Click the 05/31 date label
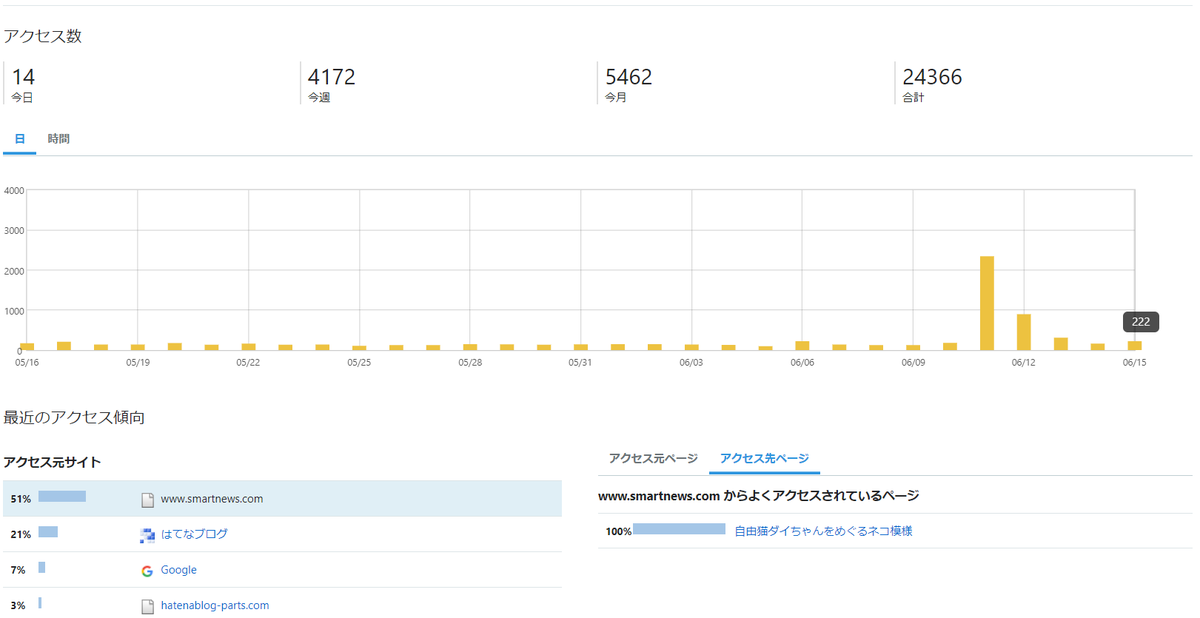 click(x=580, y=363)
